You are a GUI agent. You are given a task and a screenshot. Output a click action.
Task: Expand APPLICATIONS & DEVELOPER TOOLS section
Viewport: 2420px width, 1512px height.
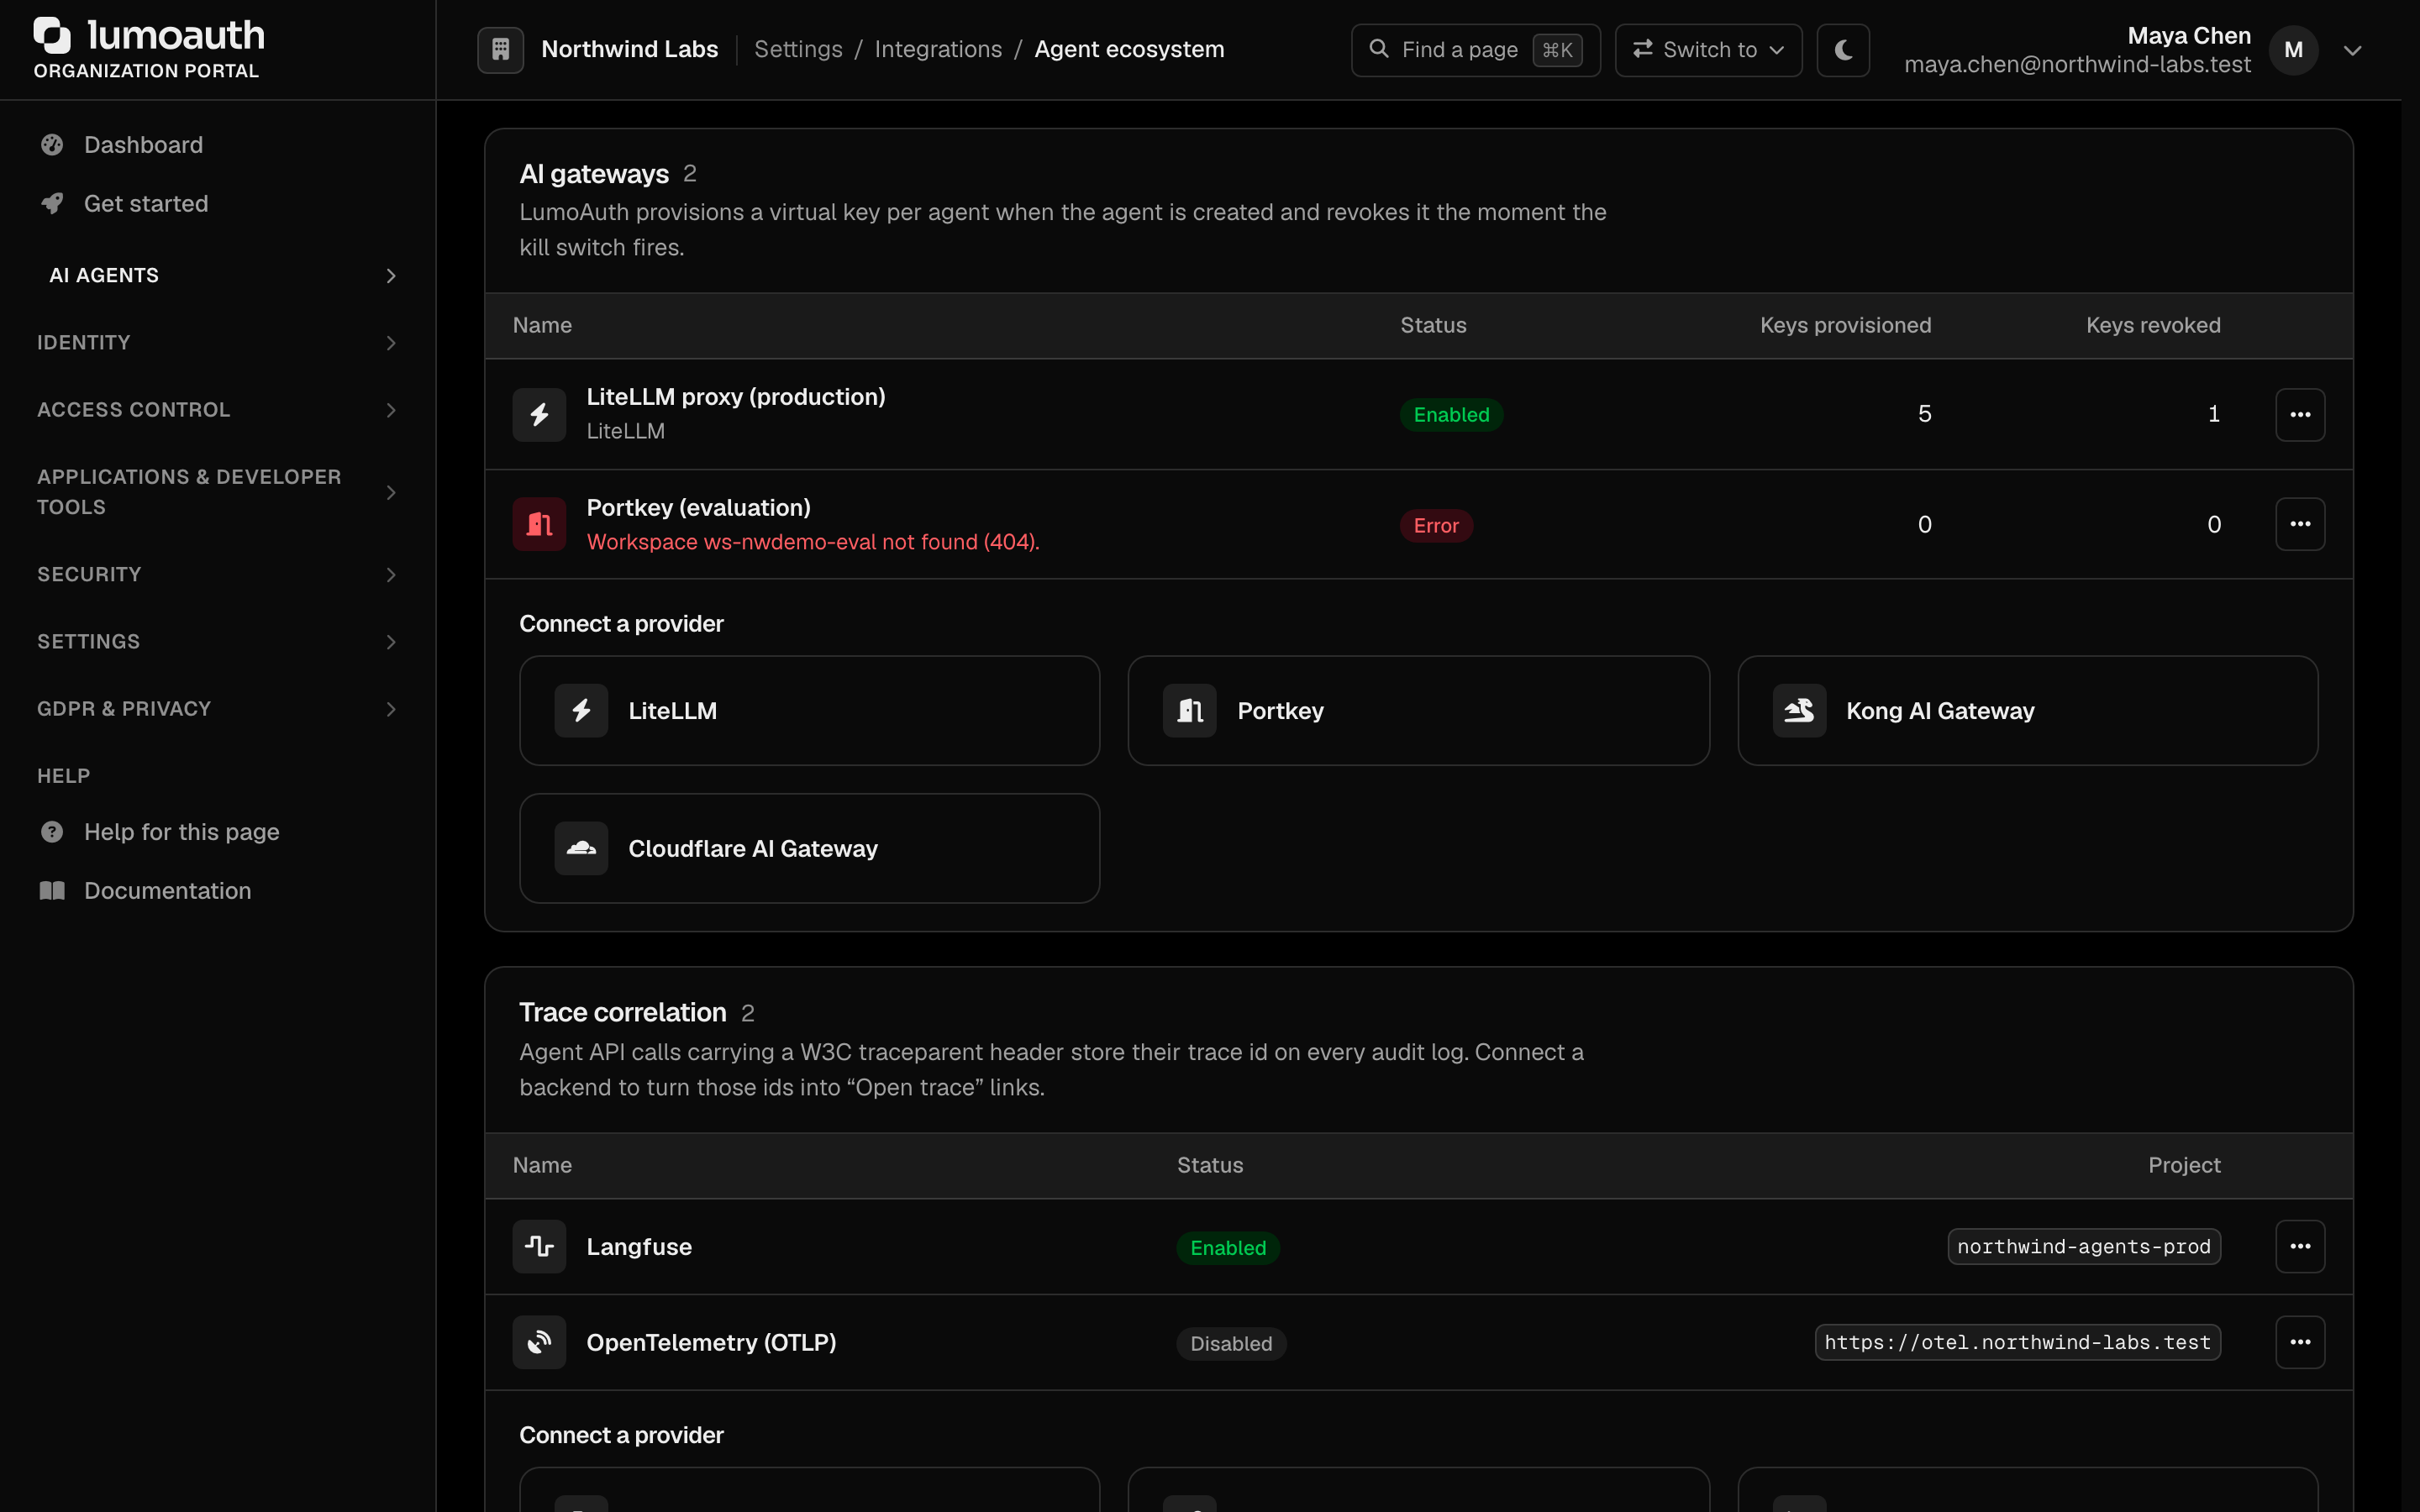tap(217, 492)
